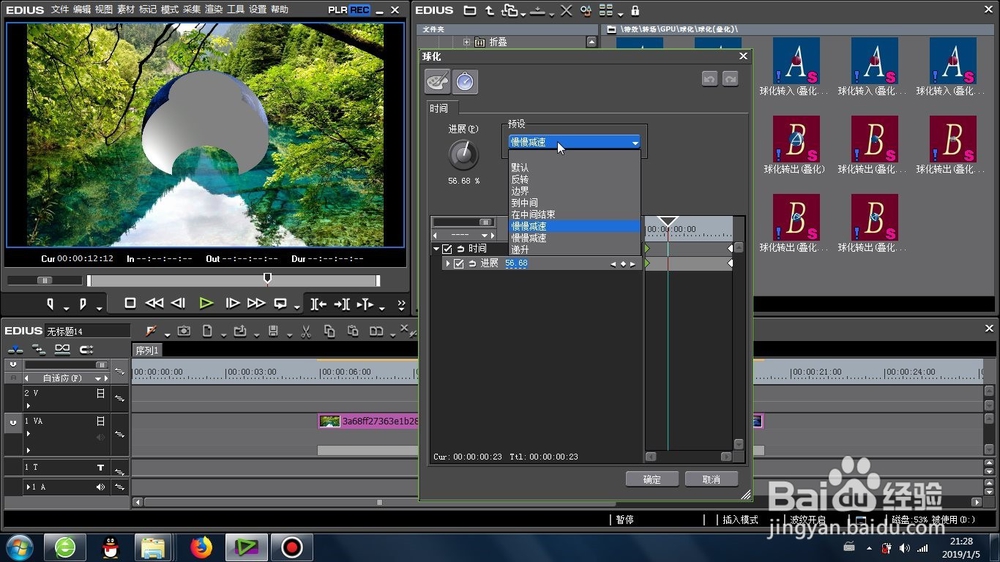The width and height of the screenshot is (1000, 562).
Task: Click the parameter paint icon in 球化 dialog
Action: 438,82
